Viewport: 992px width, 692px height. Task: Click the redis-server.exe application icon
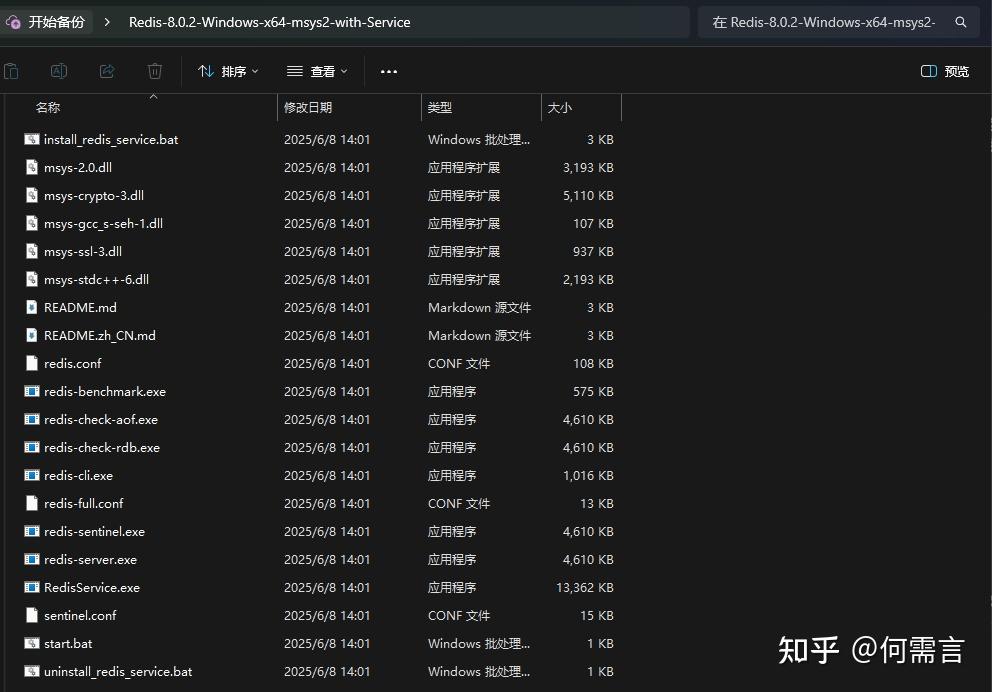tap(31, 559)
